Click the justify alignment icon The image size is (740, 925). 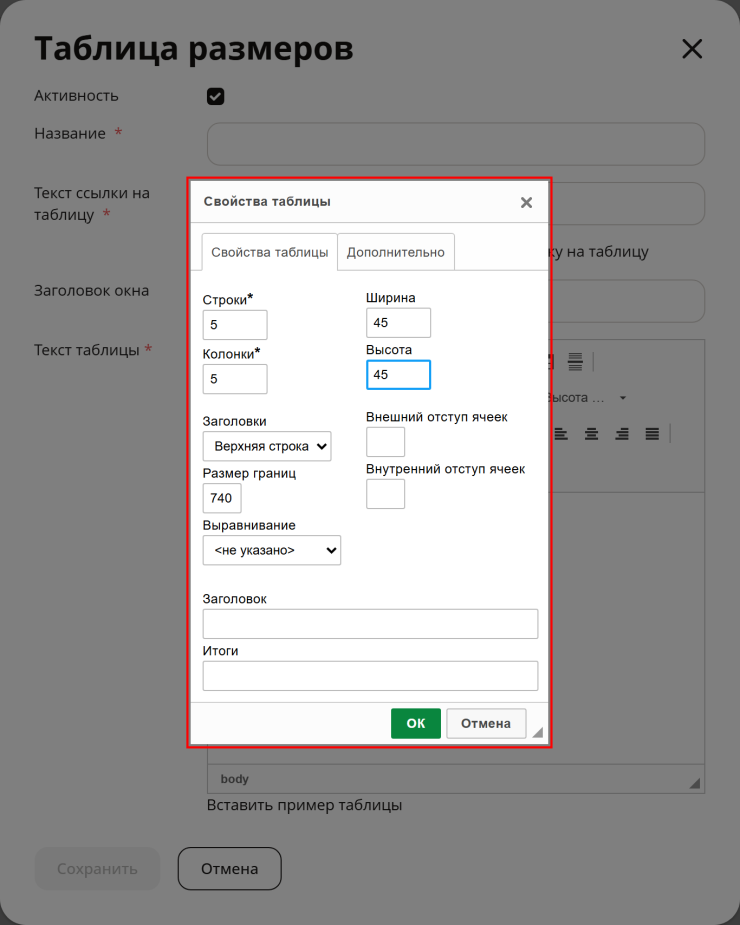[652, 435]
